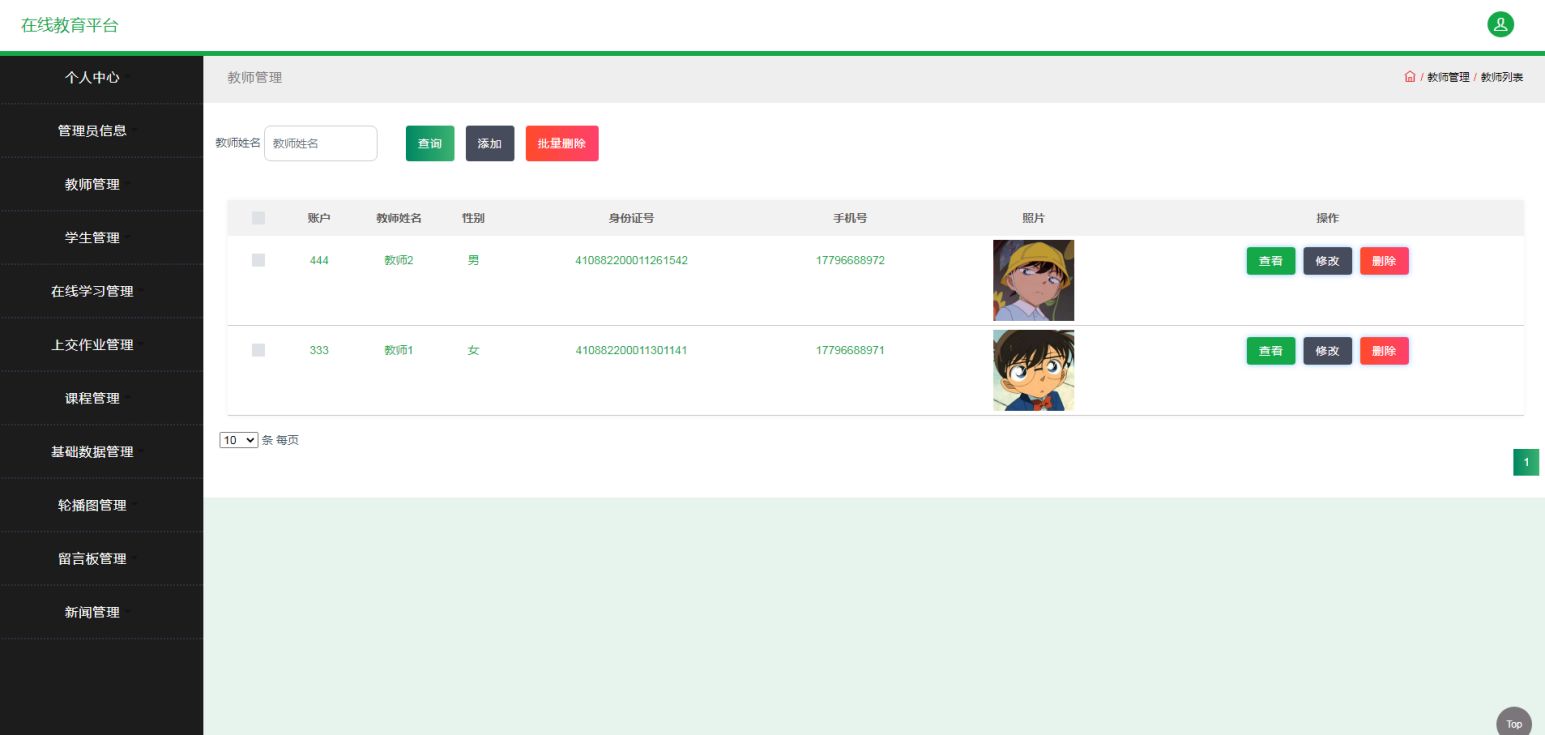The width and height of the screenshot is (1545, 735).
Task: Click the Top scroll-back button
Action: (x=1513, y=724)
